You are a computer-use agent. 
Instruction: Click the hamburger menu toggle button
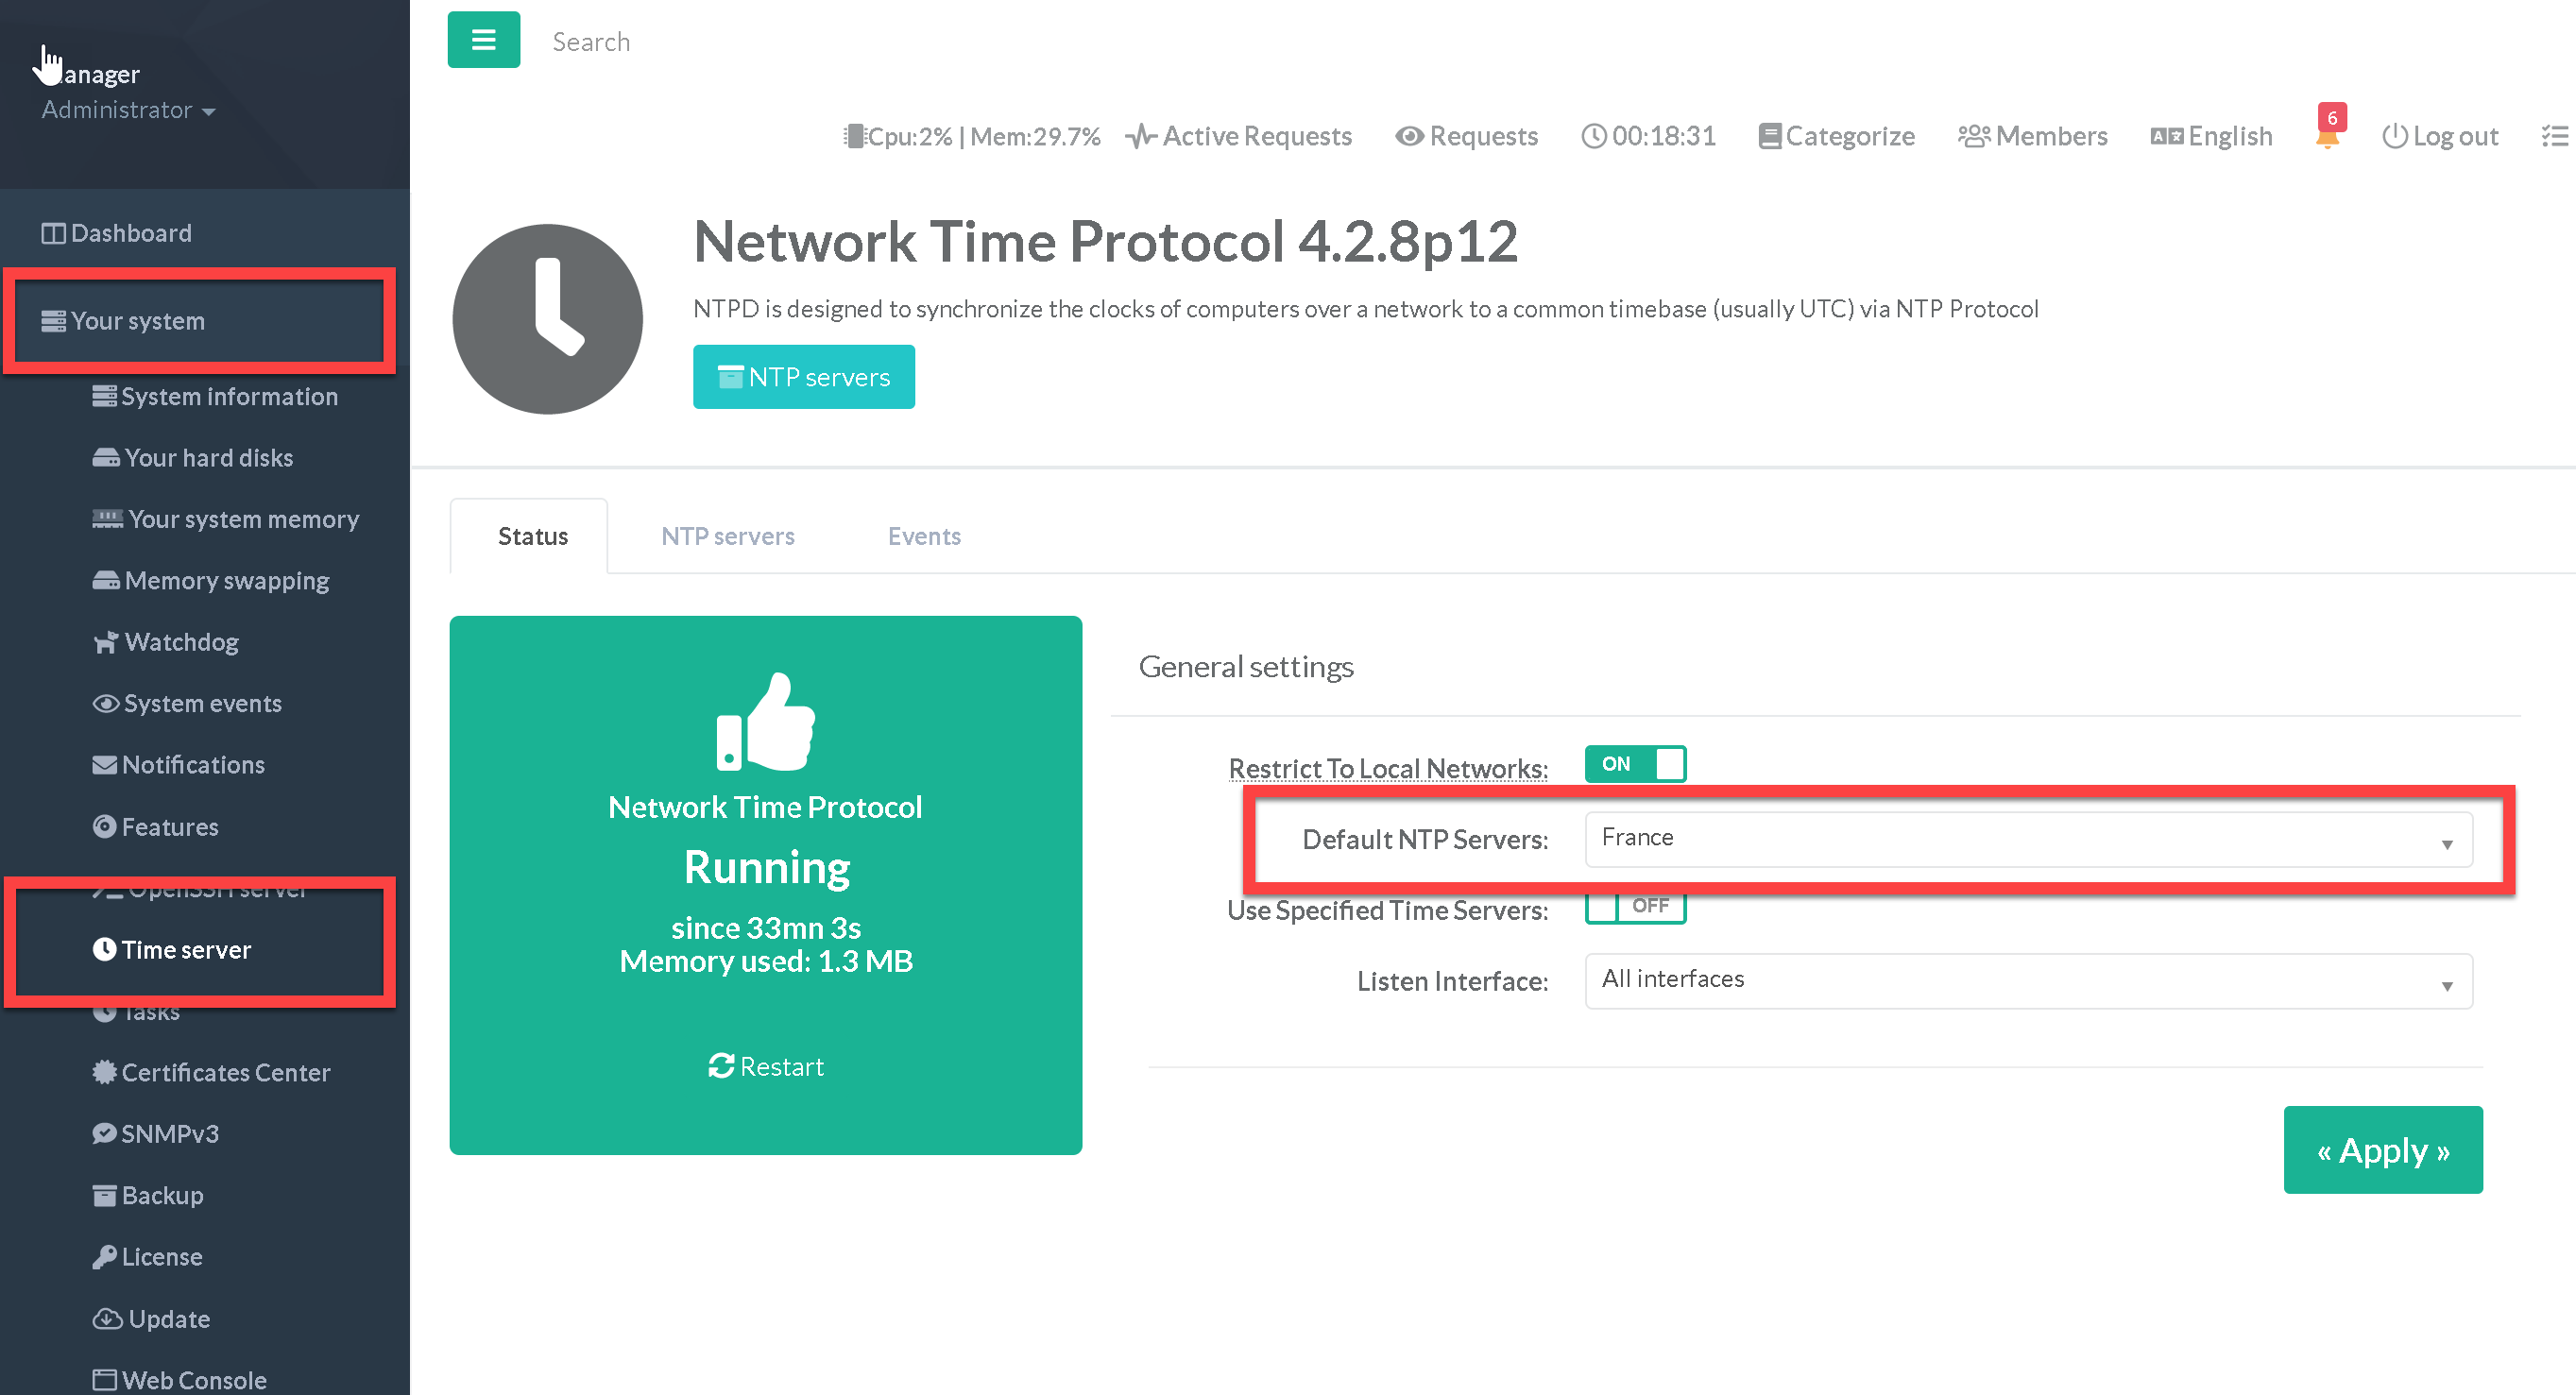point(483,40)
